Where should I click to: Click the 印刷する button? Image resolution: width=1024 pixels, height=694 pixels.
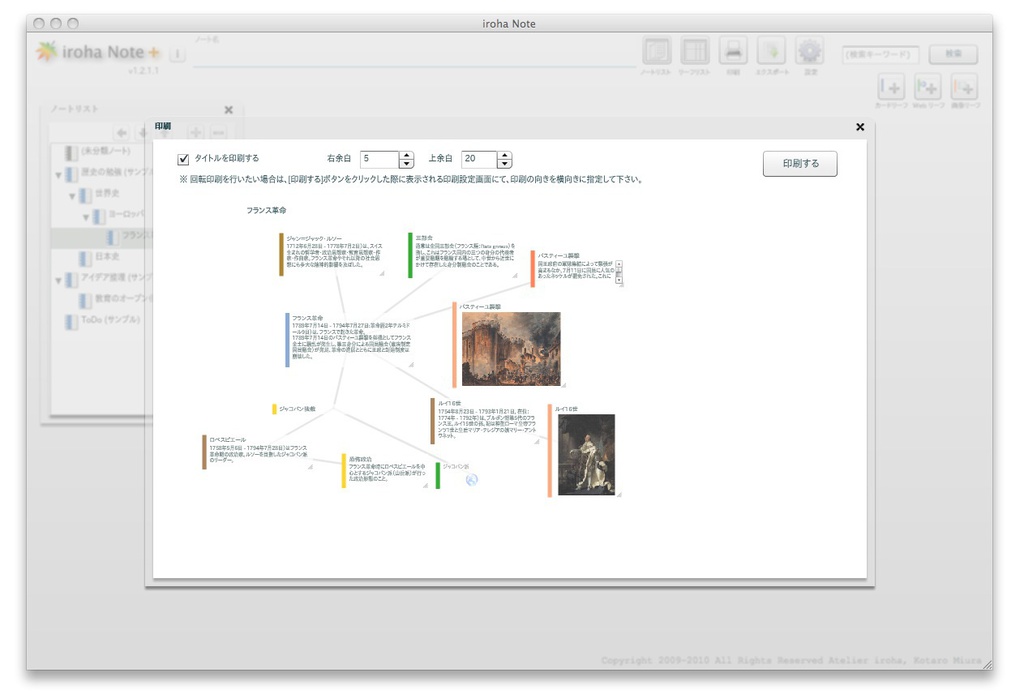coord(800,163)
